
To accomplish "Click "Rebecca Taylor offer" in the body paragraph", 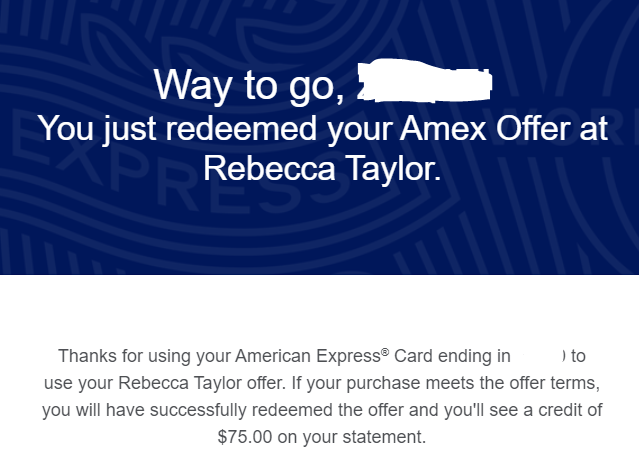I will coord(202,383).
